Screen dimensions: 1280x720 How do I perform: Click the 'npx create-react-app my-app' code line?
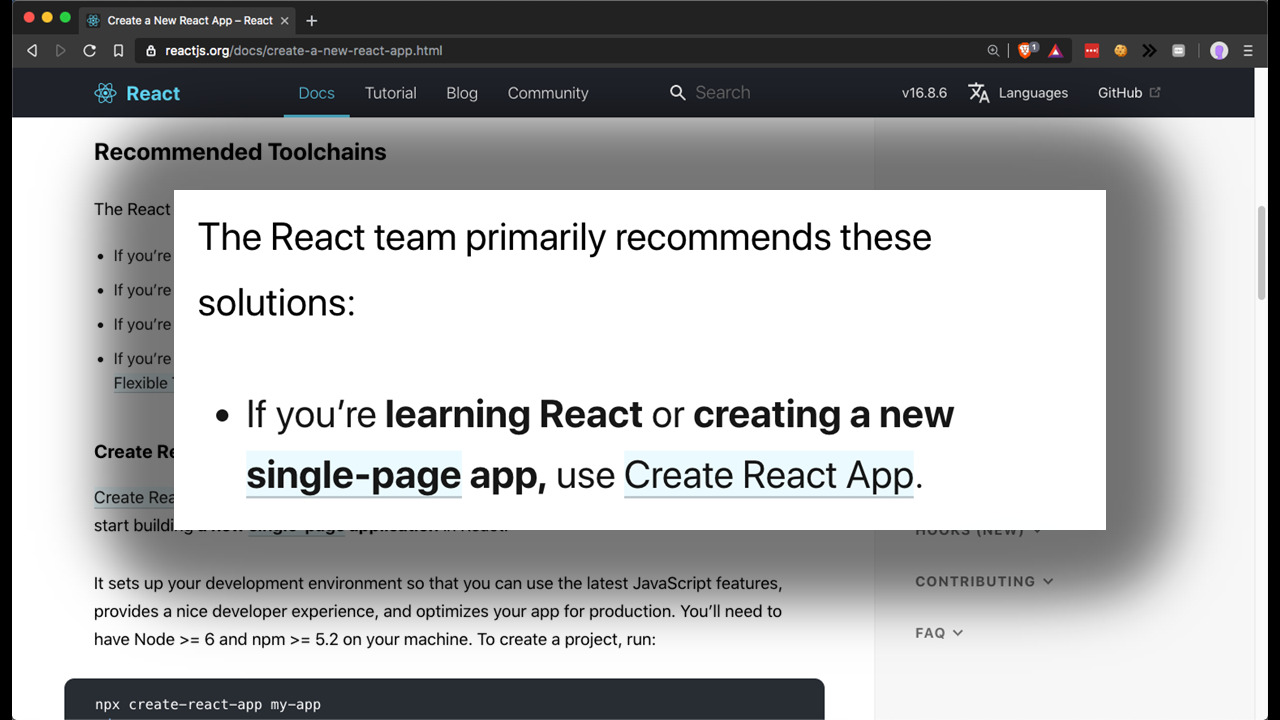(x=208, y=704)
